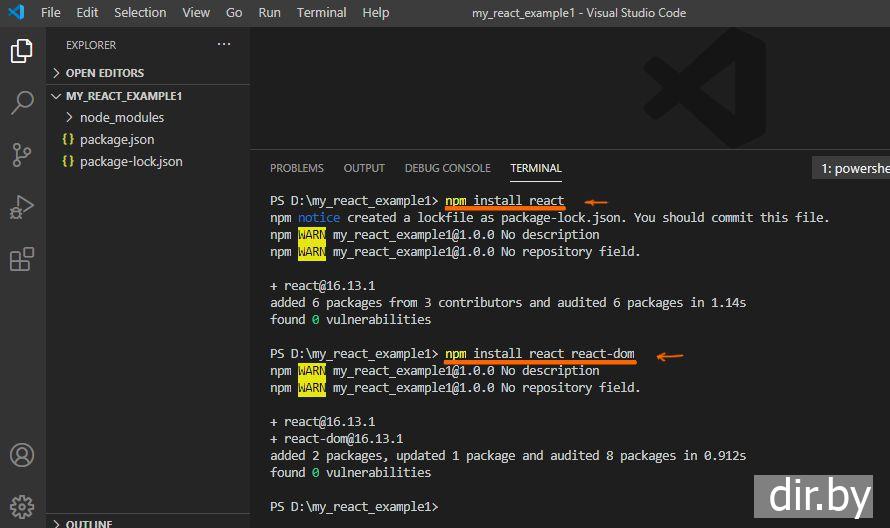The height and width of the screenshot is (528, 890).
Task: Open the Terminal menu
Action: (x=321, y=13)
